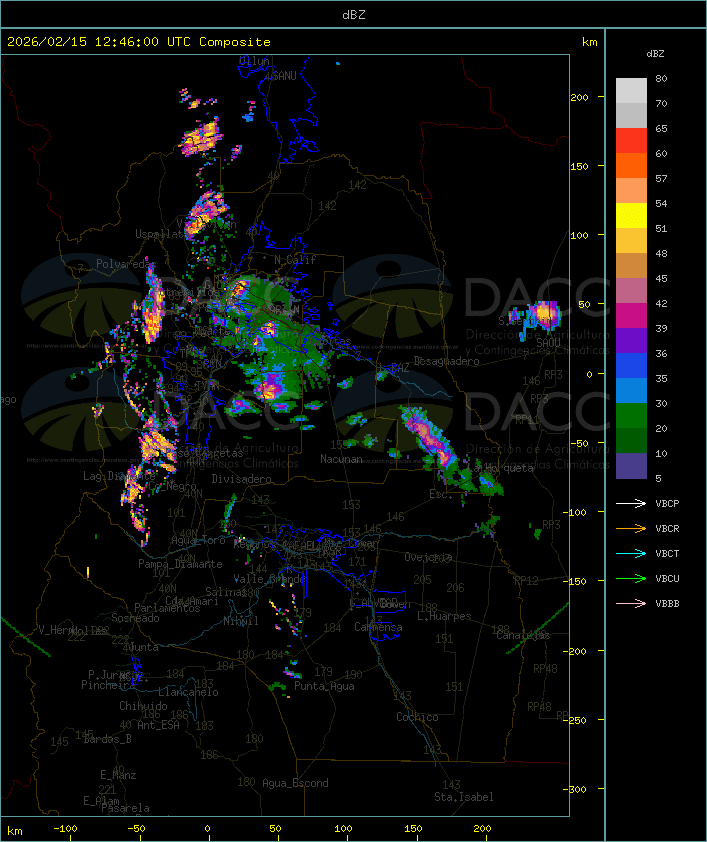Click the Pasarela place label
Screen dimensions: 707x842
tap(125, 808)
